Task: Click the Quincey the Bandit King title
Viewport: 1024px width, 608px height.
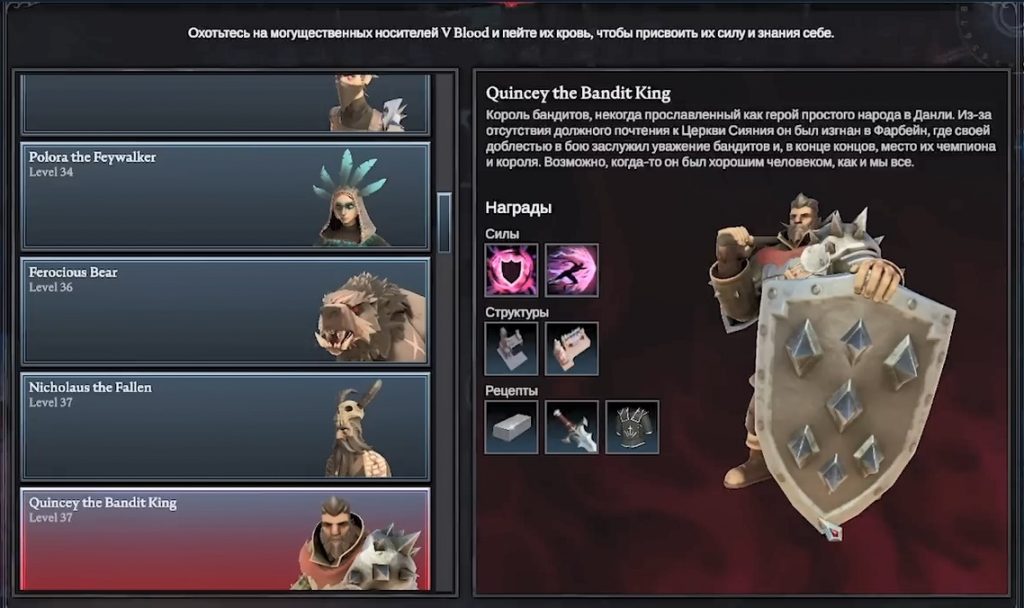Action: pos(578,93)
